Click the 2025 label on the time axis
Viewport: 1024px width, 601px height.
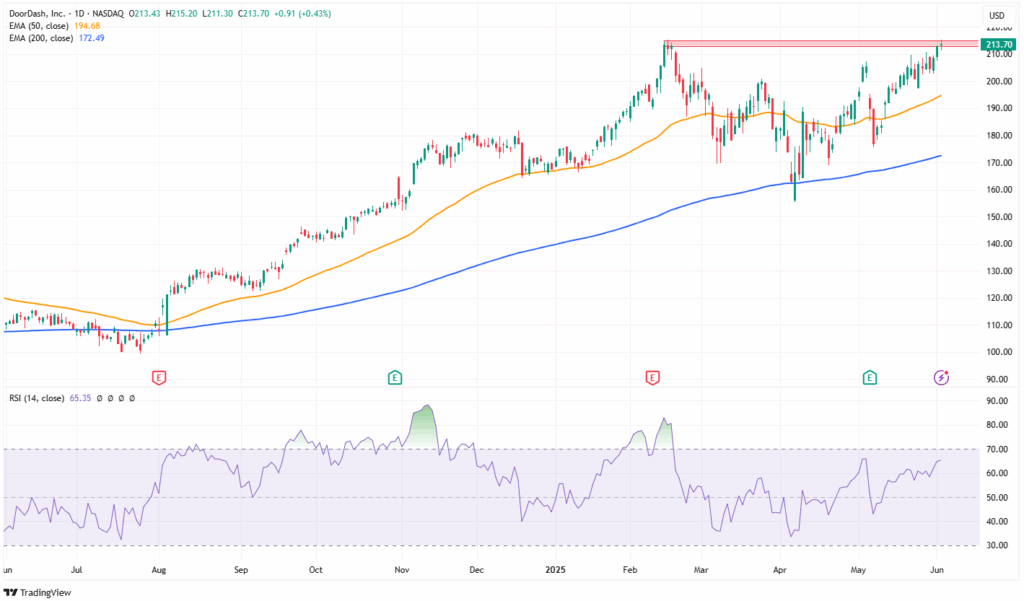(556, 570)
